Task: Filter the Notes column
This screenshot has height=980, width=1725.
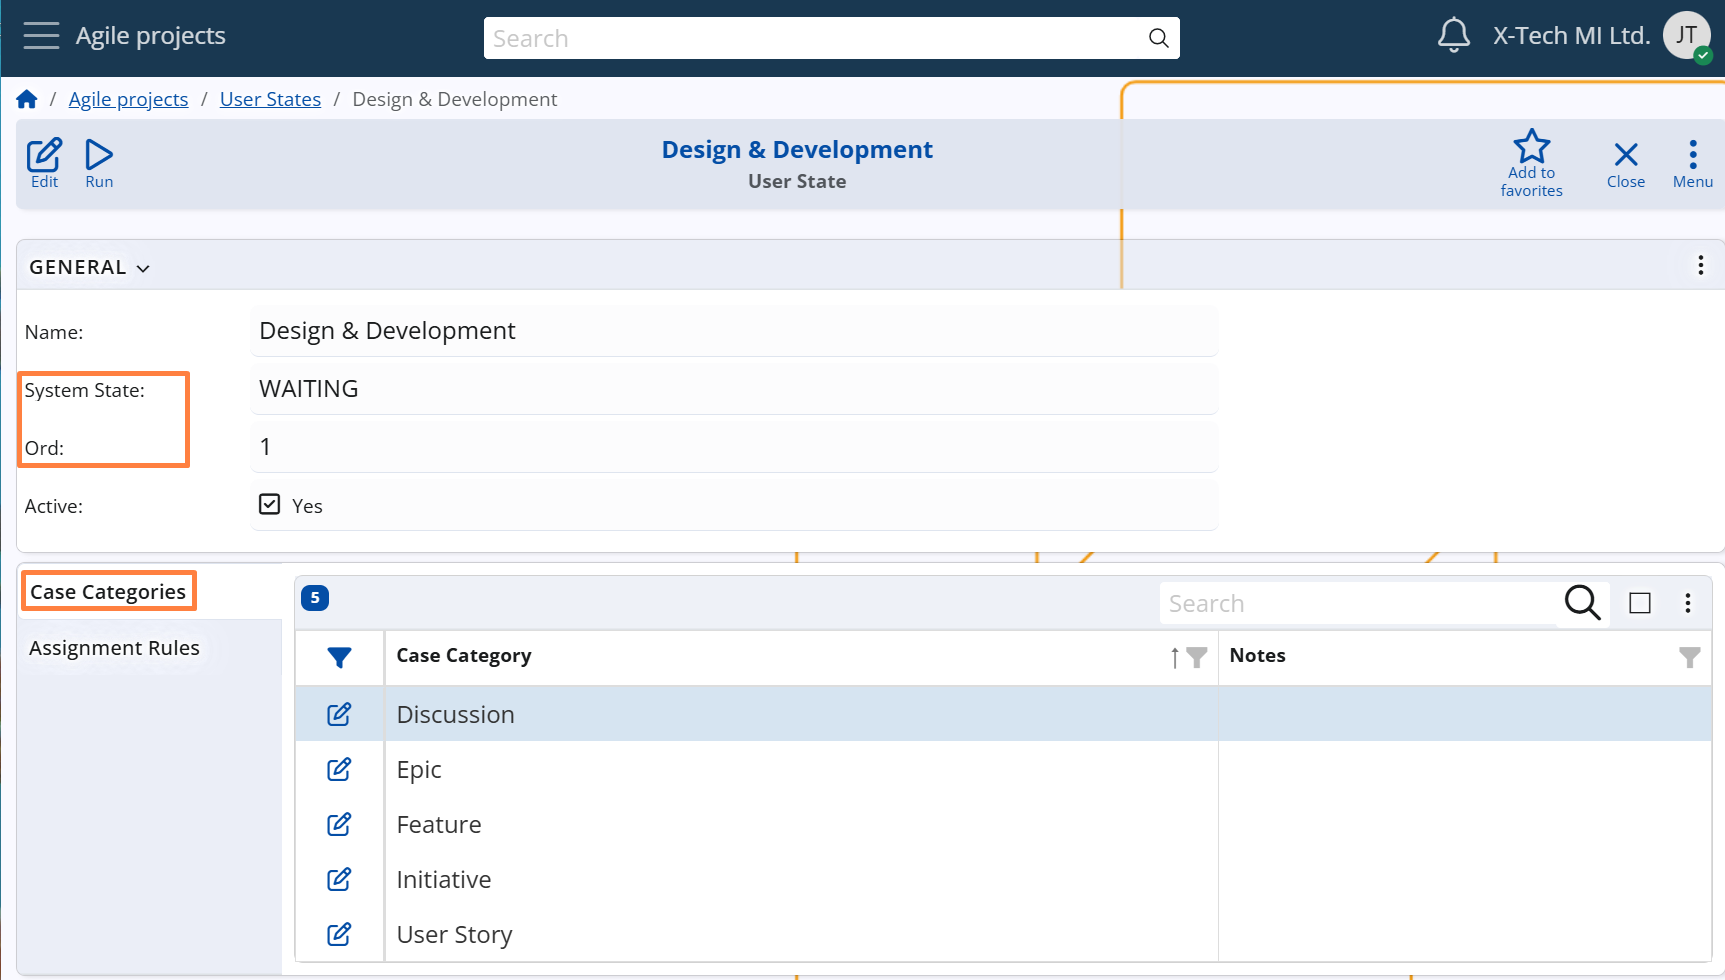Action: (x=1689, y=657)
